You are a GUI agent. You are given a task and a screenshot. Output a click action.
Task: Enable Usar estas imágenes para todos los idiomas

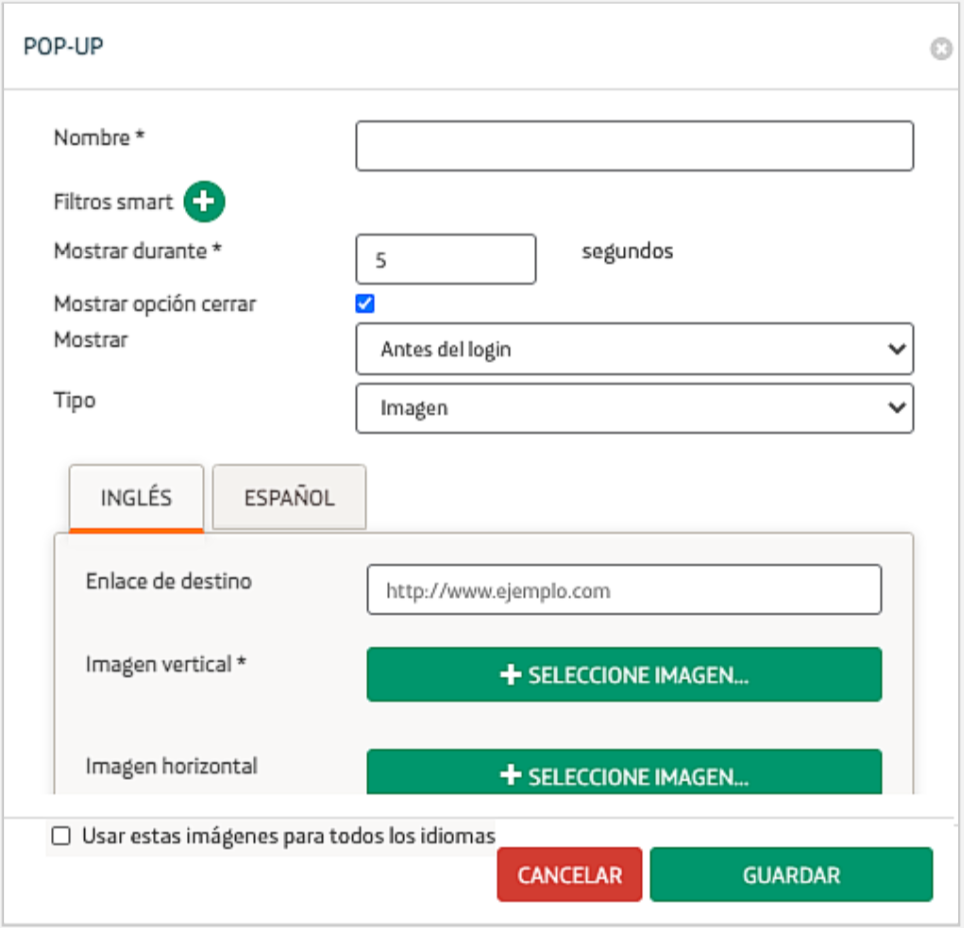tap(62, 836)
